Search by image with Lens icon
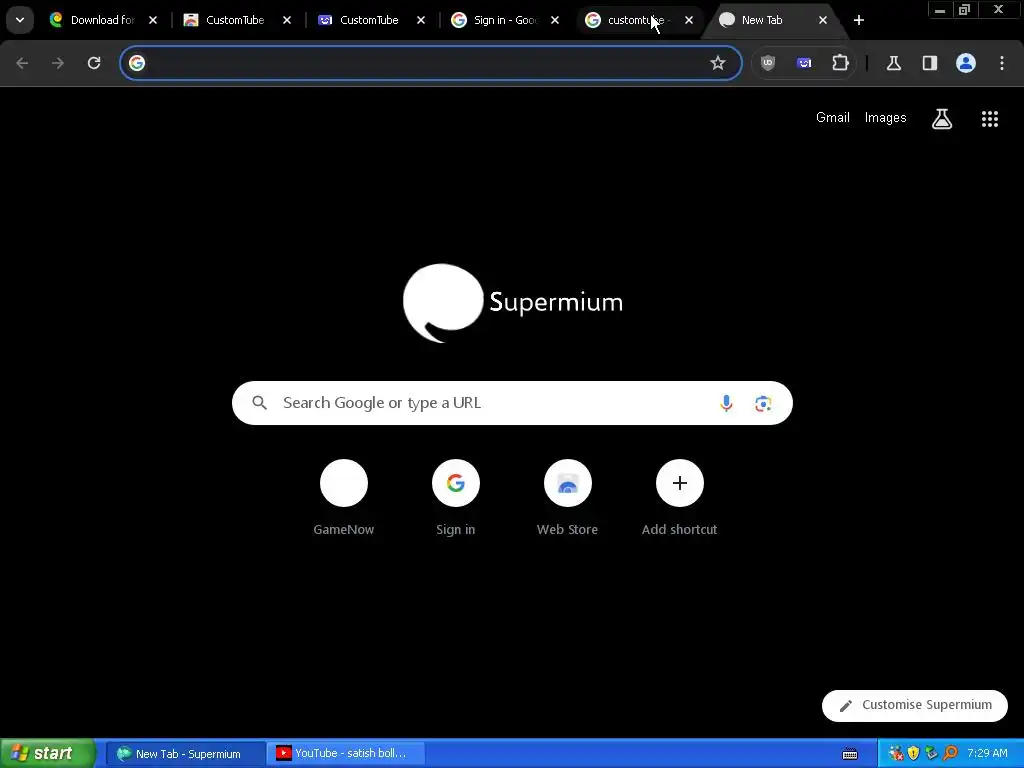This screenshot has height=768, width=1024. click(x=763, y=403)
